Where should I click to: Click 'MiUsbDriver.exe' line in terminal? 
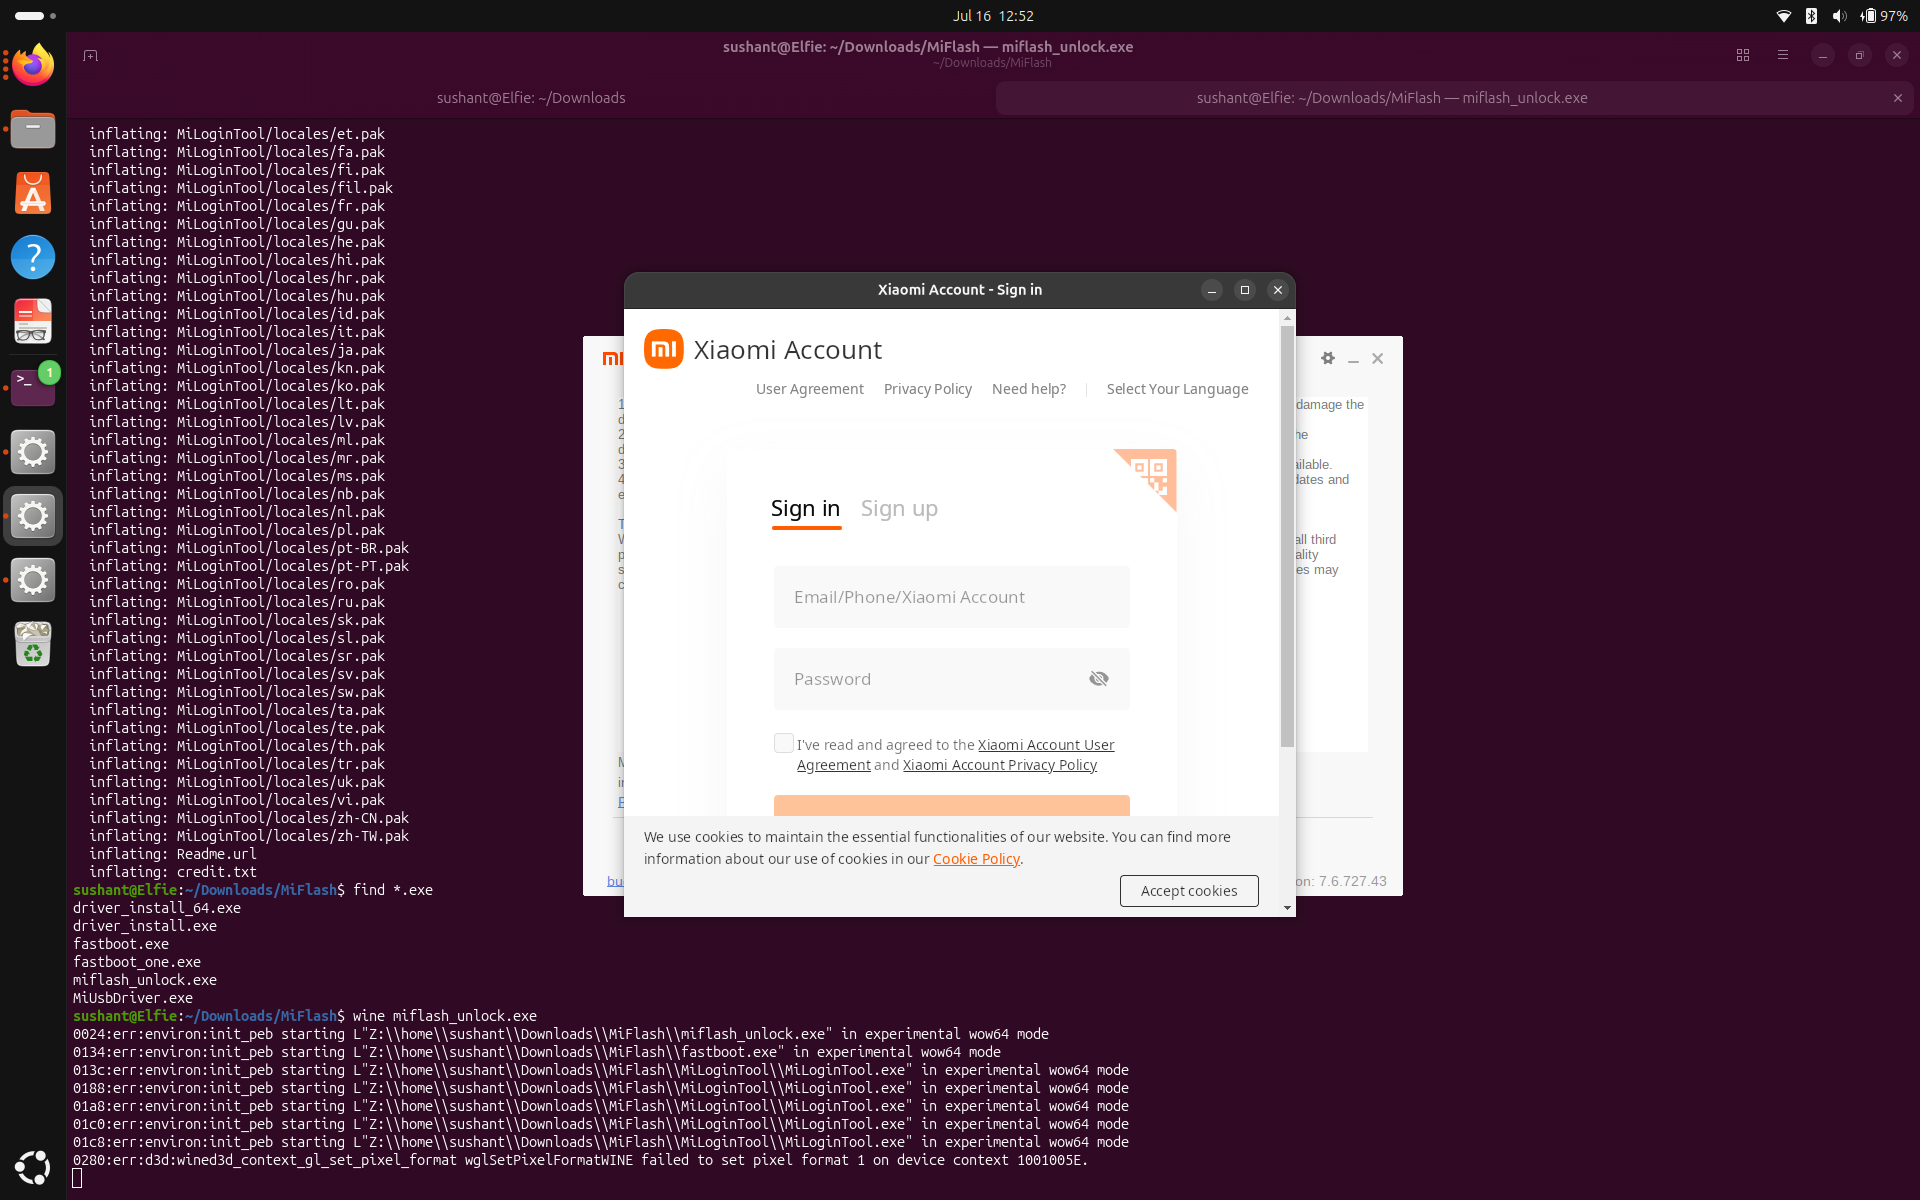click(133, 998)
